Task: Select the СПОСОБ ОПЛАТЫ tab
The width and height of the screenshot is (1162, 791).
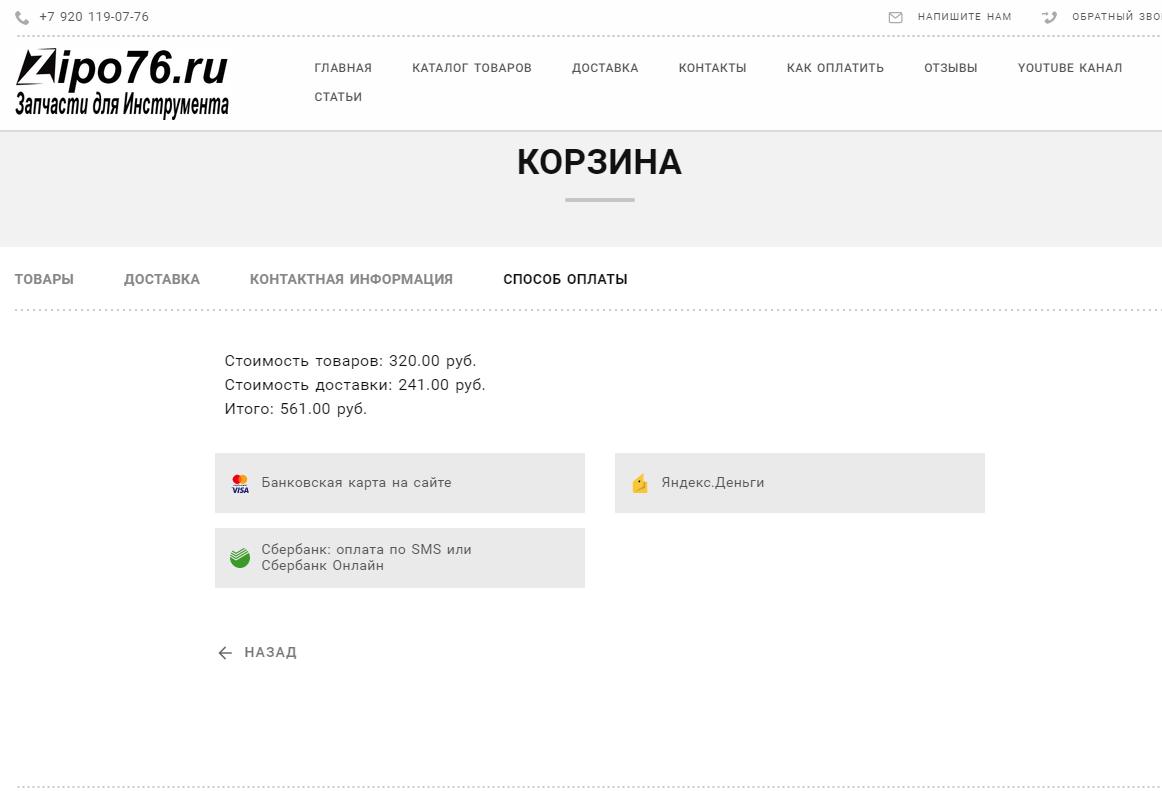Action: pos(565,279)
